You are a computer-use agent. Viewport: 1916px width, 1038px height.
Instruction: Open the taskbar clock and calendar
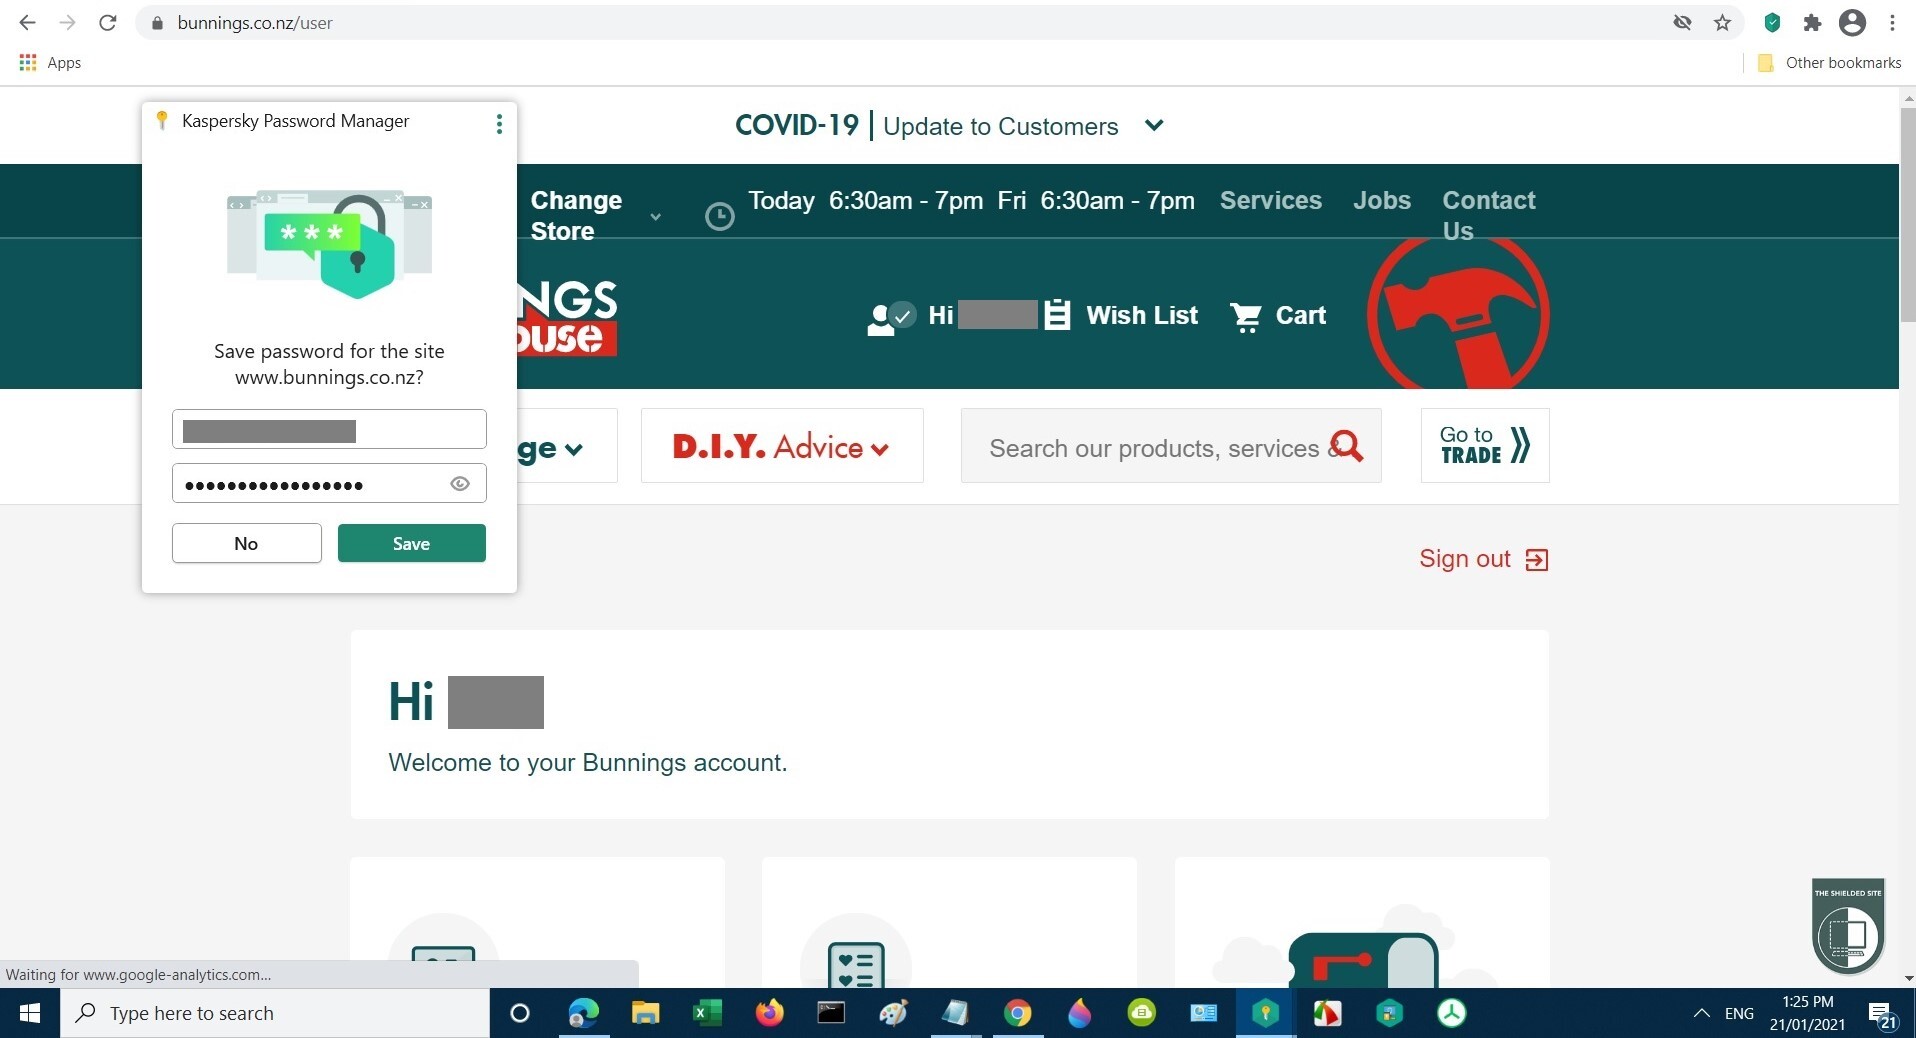[1807, 1013]
